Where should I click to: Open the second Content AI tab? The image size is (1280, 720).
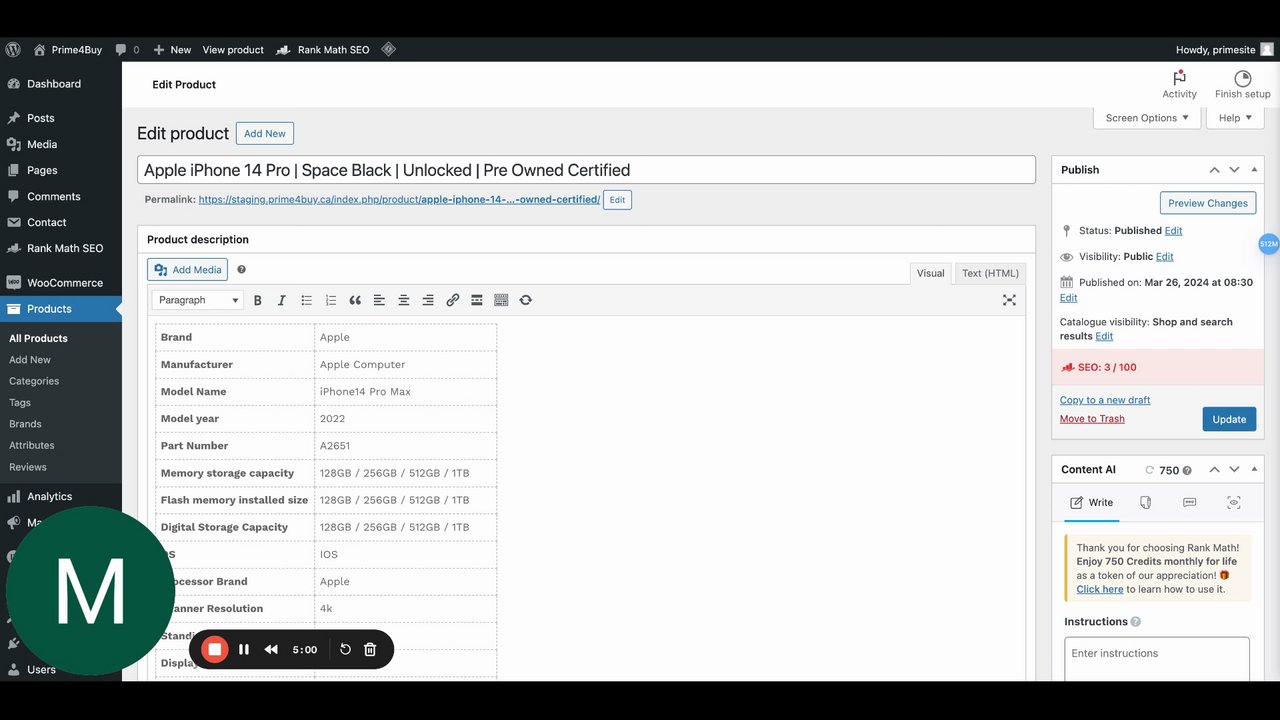click(x=1146, y=503)
